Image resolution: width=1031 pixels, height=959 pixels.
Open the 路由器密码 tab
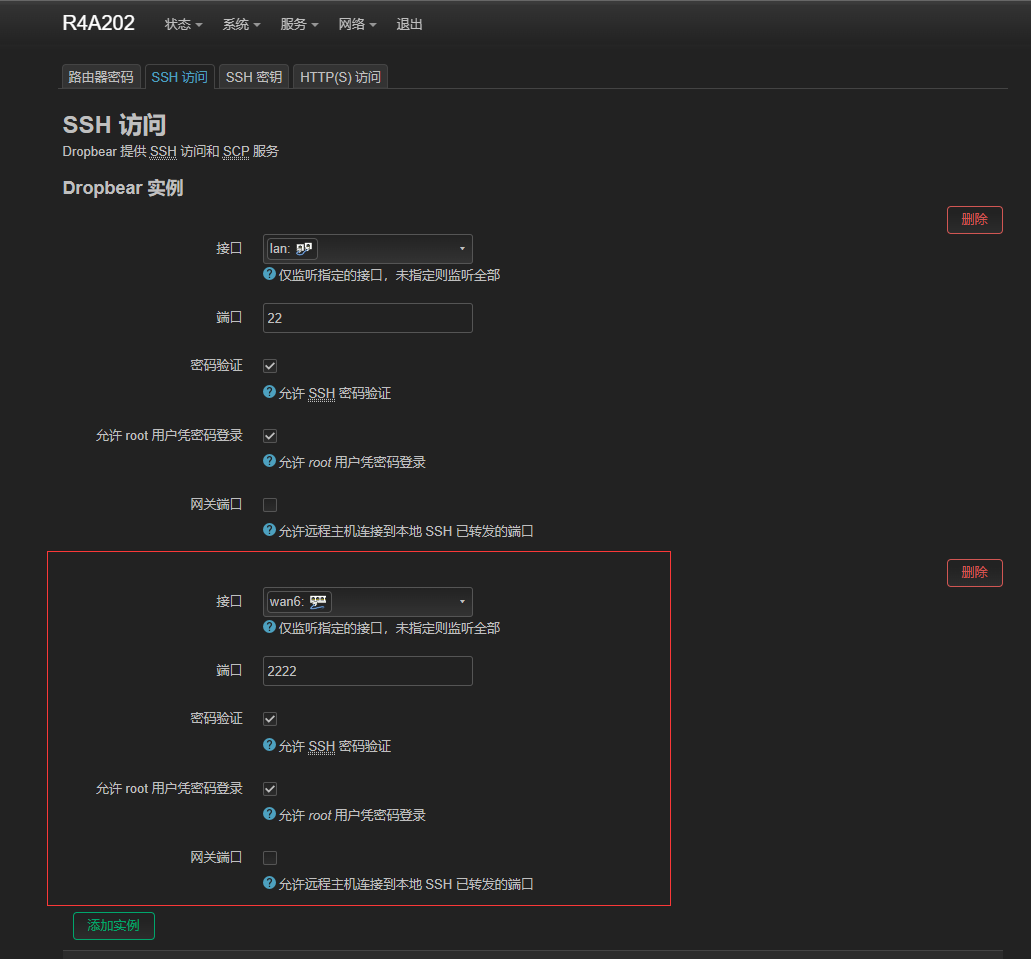pyautogui.click(x=100, y=77)
